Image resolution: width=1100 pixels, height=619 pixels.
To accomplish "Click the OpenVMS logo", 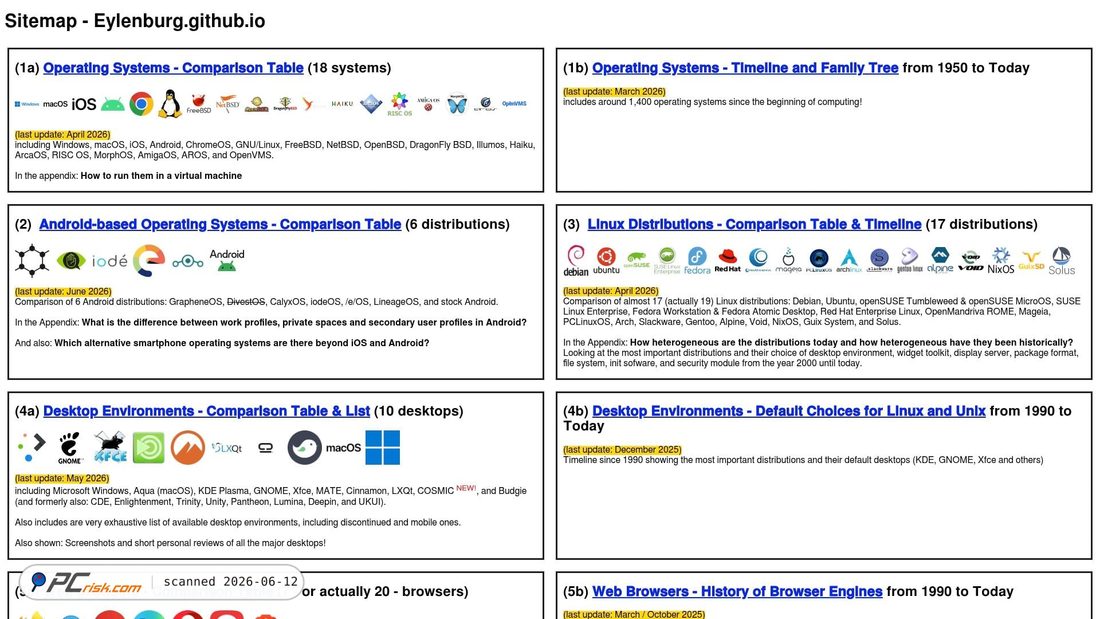I will (514, 104).
